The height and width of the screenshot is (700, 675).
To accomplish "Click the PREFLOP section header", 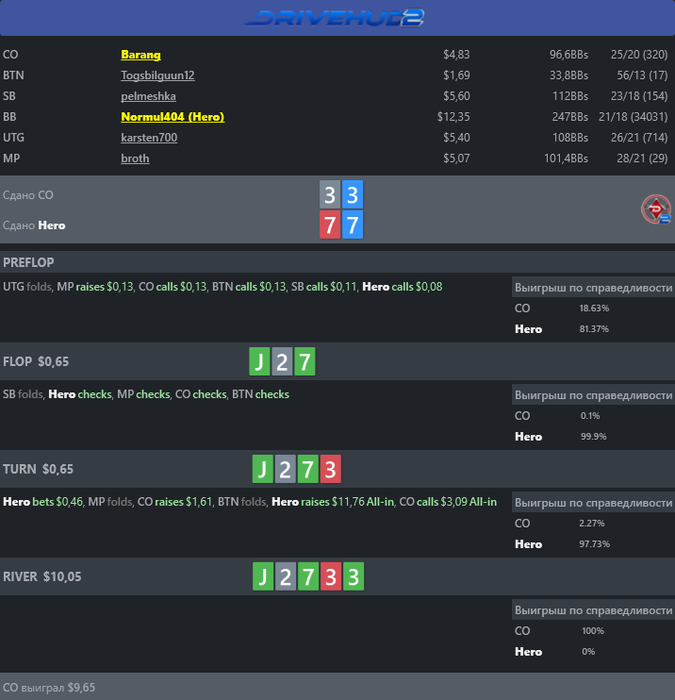I will [x=29, y=262].
